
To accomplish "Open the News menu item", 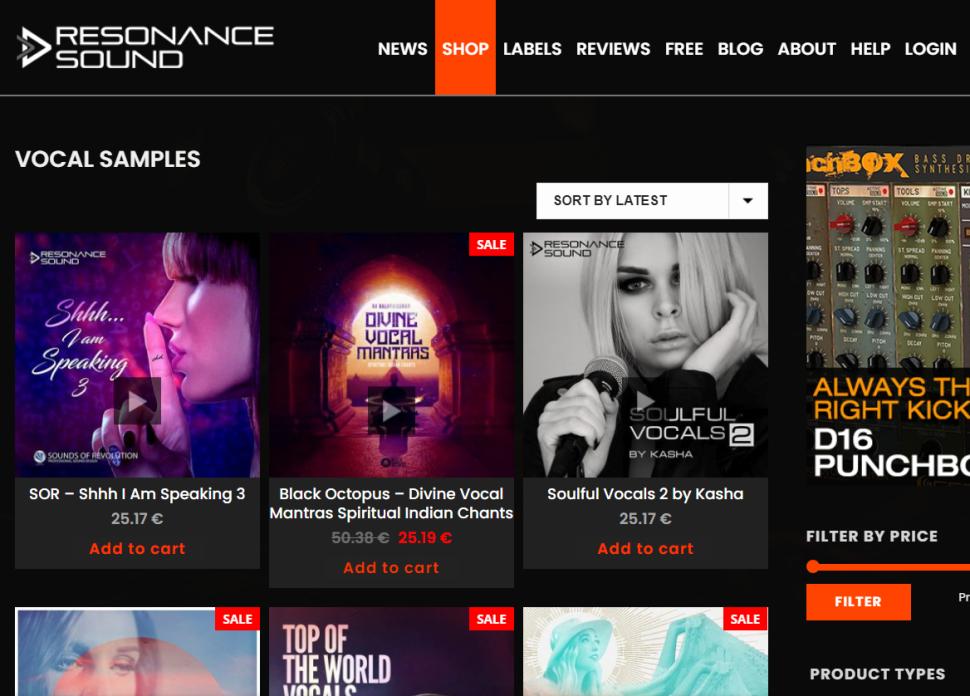I will [x=403, y=49].
